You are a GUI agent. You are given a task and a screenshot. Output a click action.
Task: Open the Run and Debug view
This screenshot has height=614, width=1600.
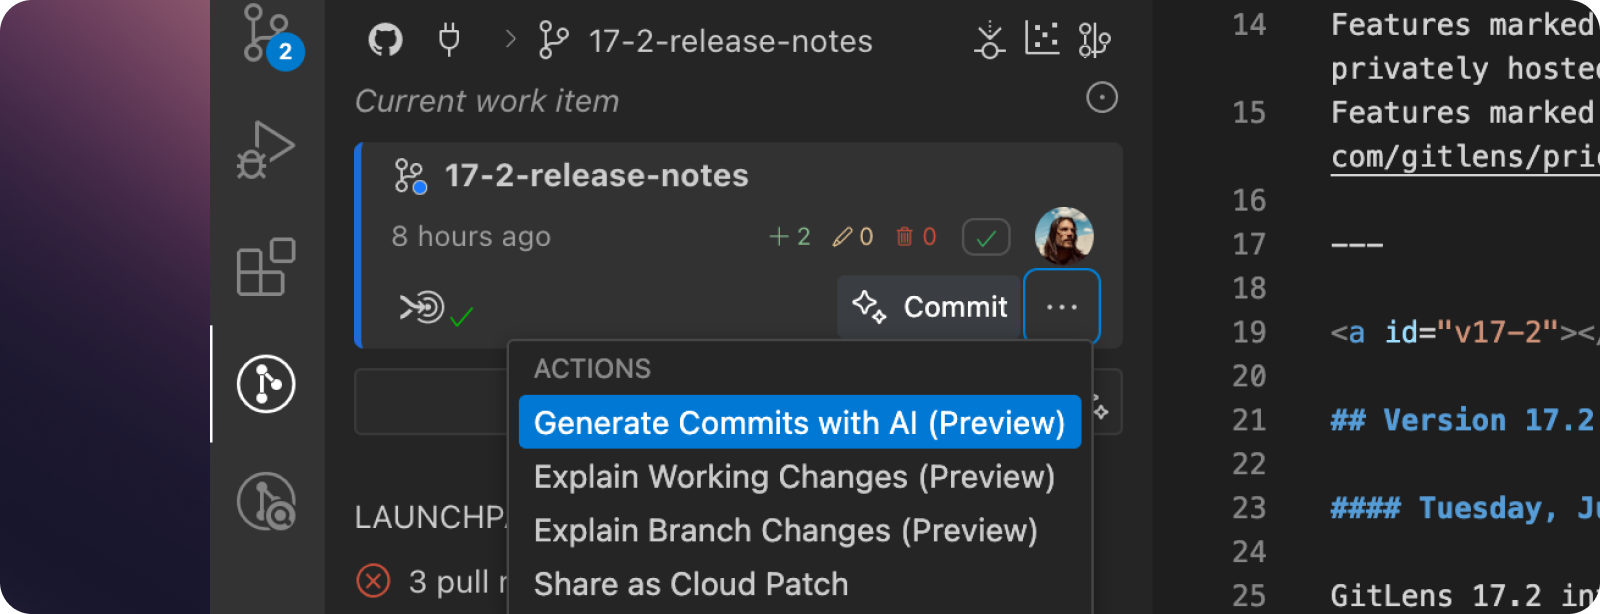266,150
